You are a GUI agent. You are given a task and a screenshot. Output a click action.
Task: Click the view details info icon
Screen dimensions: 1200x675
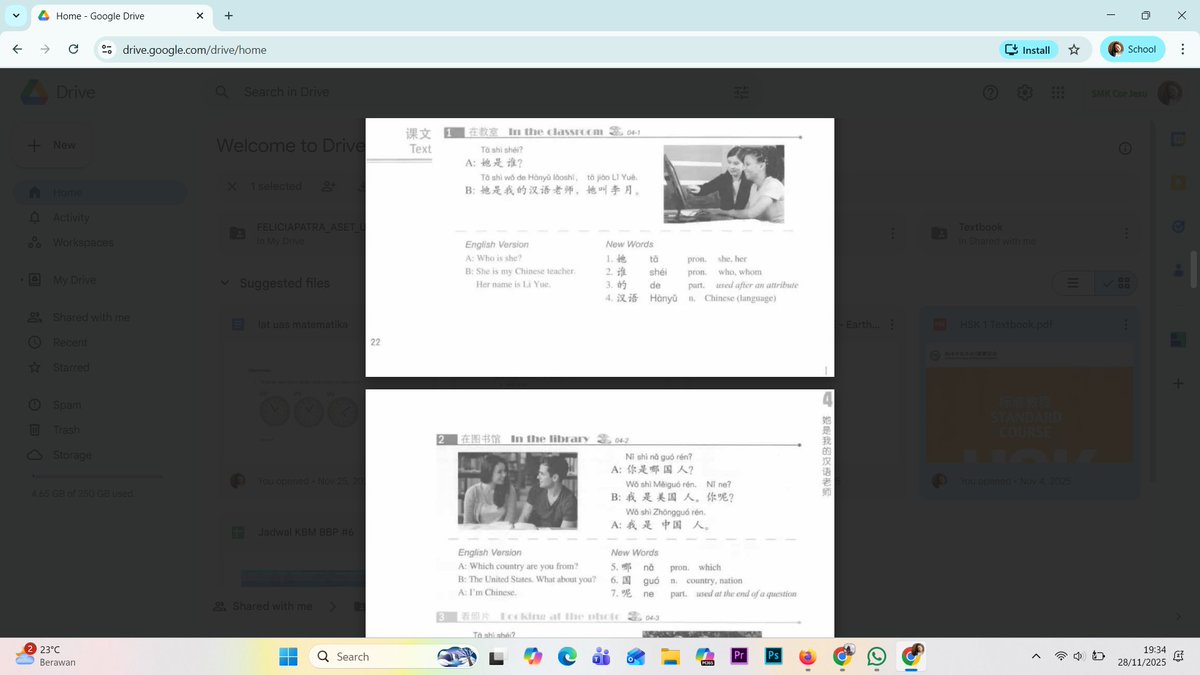click(1125, 148)
